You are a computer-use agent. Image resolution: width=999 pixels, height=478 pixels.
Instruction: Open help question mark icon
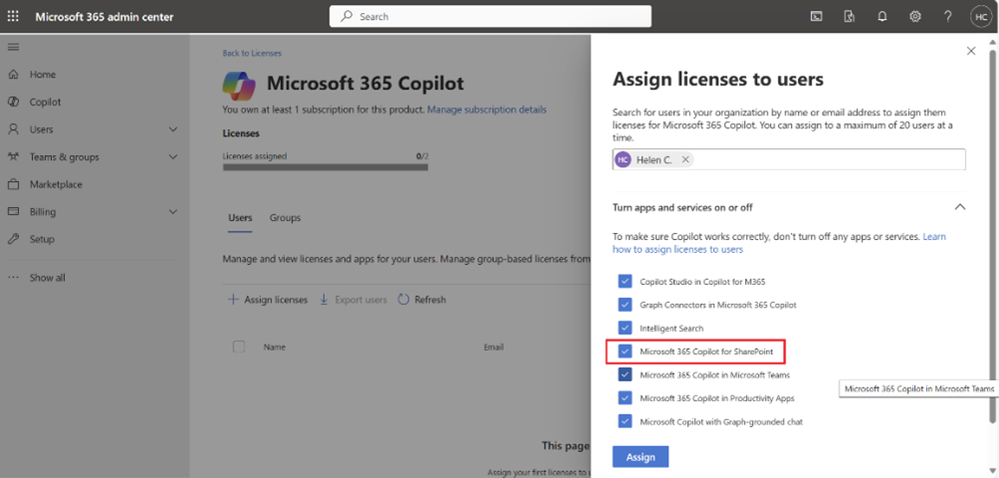(x=948, y=17)
